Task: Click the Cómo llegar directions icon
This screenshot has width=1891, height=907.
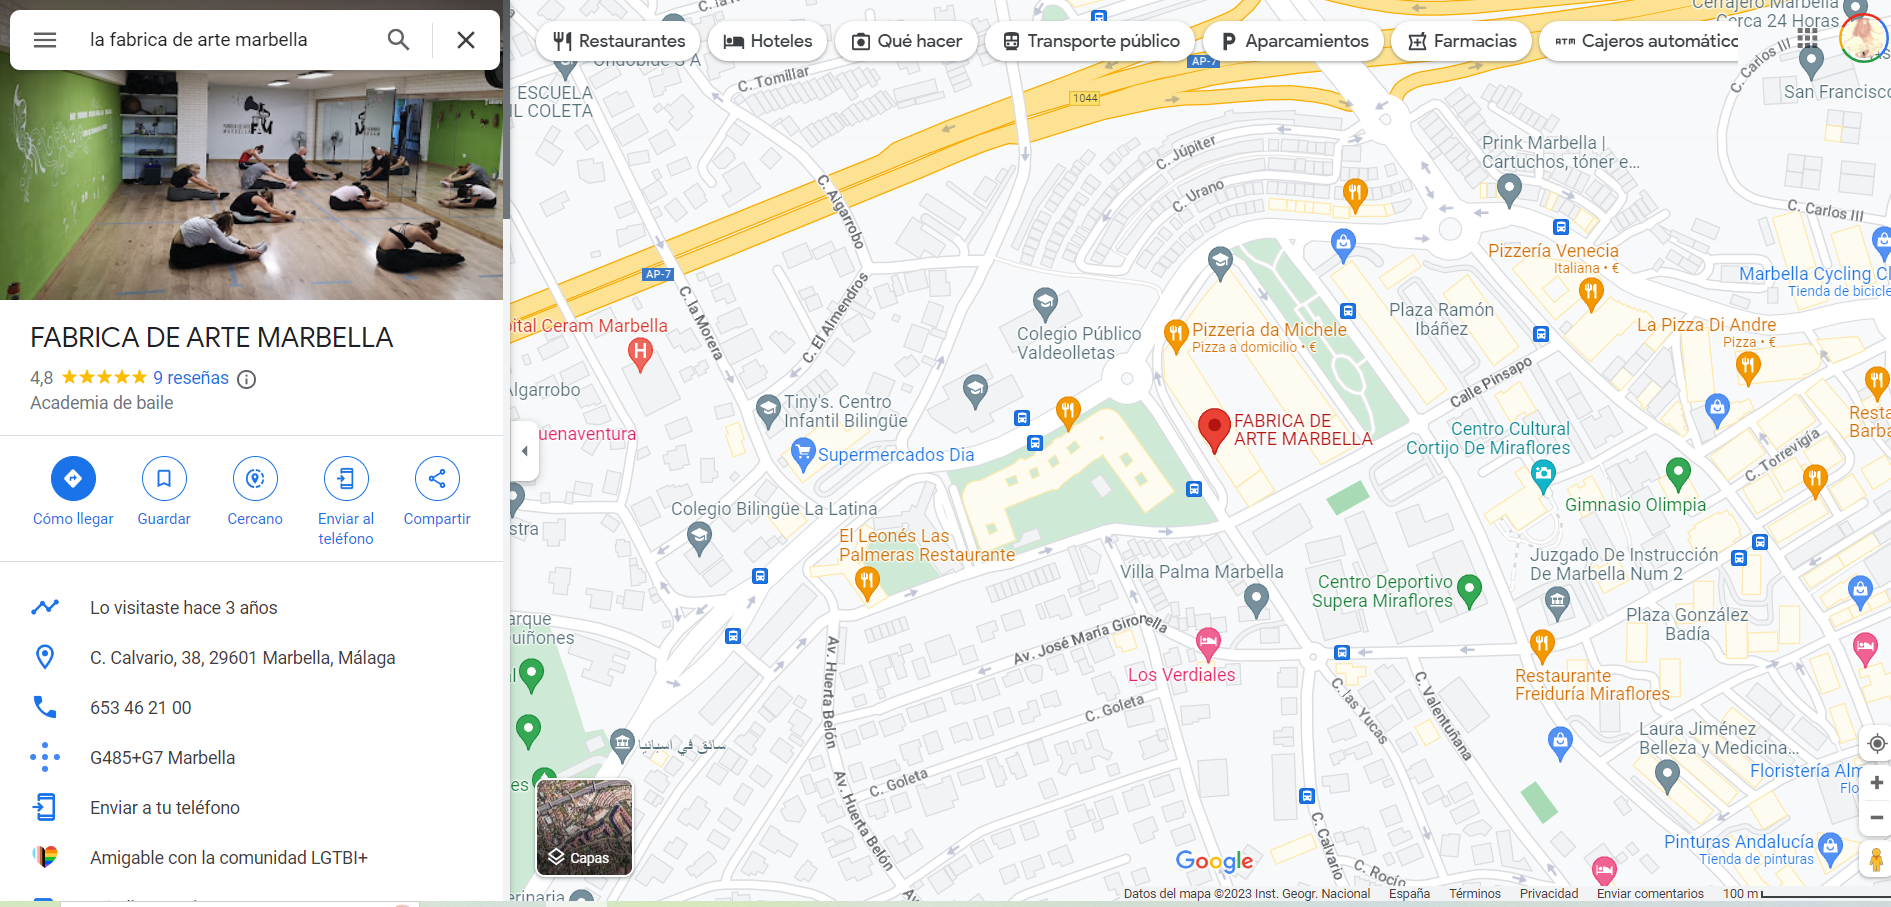Action: point(73,478)
